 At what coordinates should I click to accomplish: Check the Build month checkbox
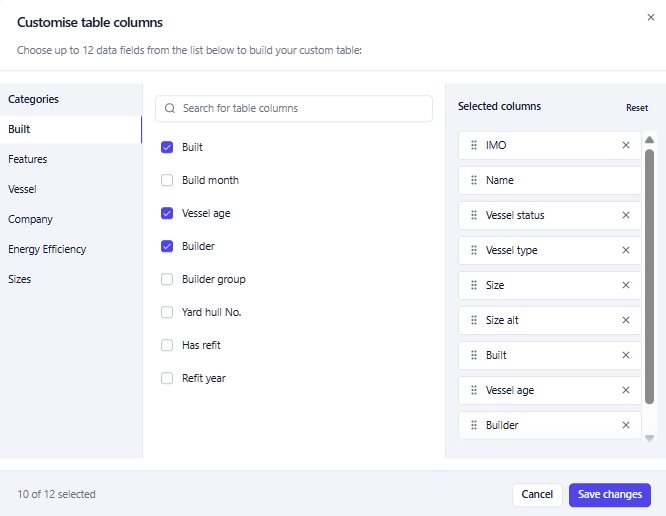coord(167,180)
